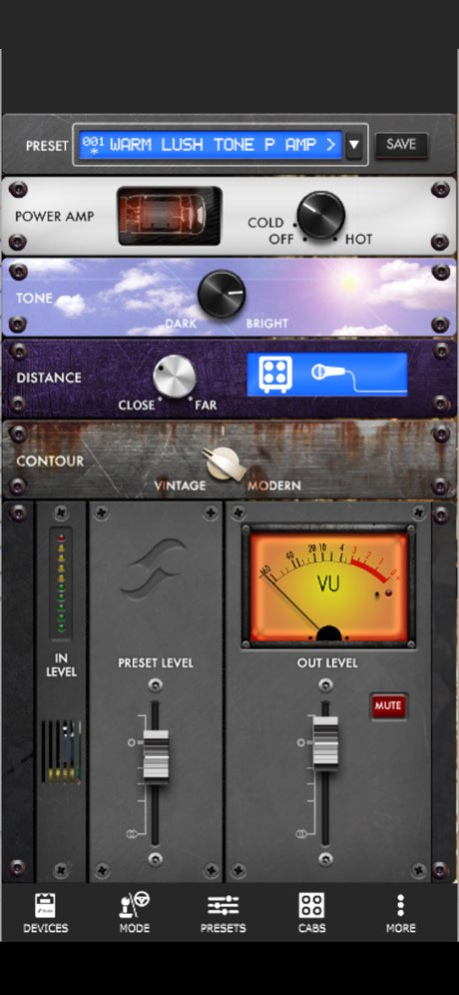Click the COLD label on the power amp

point(265,223)
